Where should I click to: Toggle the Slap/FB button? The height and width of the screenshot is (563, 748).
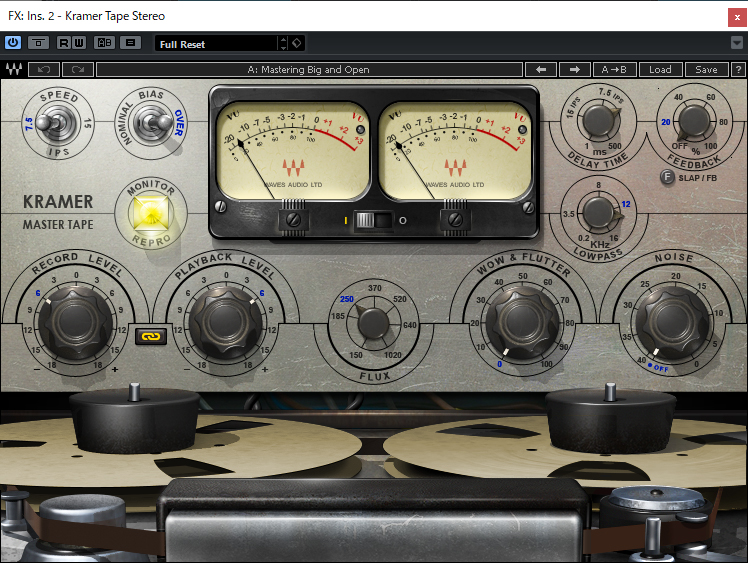(x=667, y=177)
